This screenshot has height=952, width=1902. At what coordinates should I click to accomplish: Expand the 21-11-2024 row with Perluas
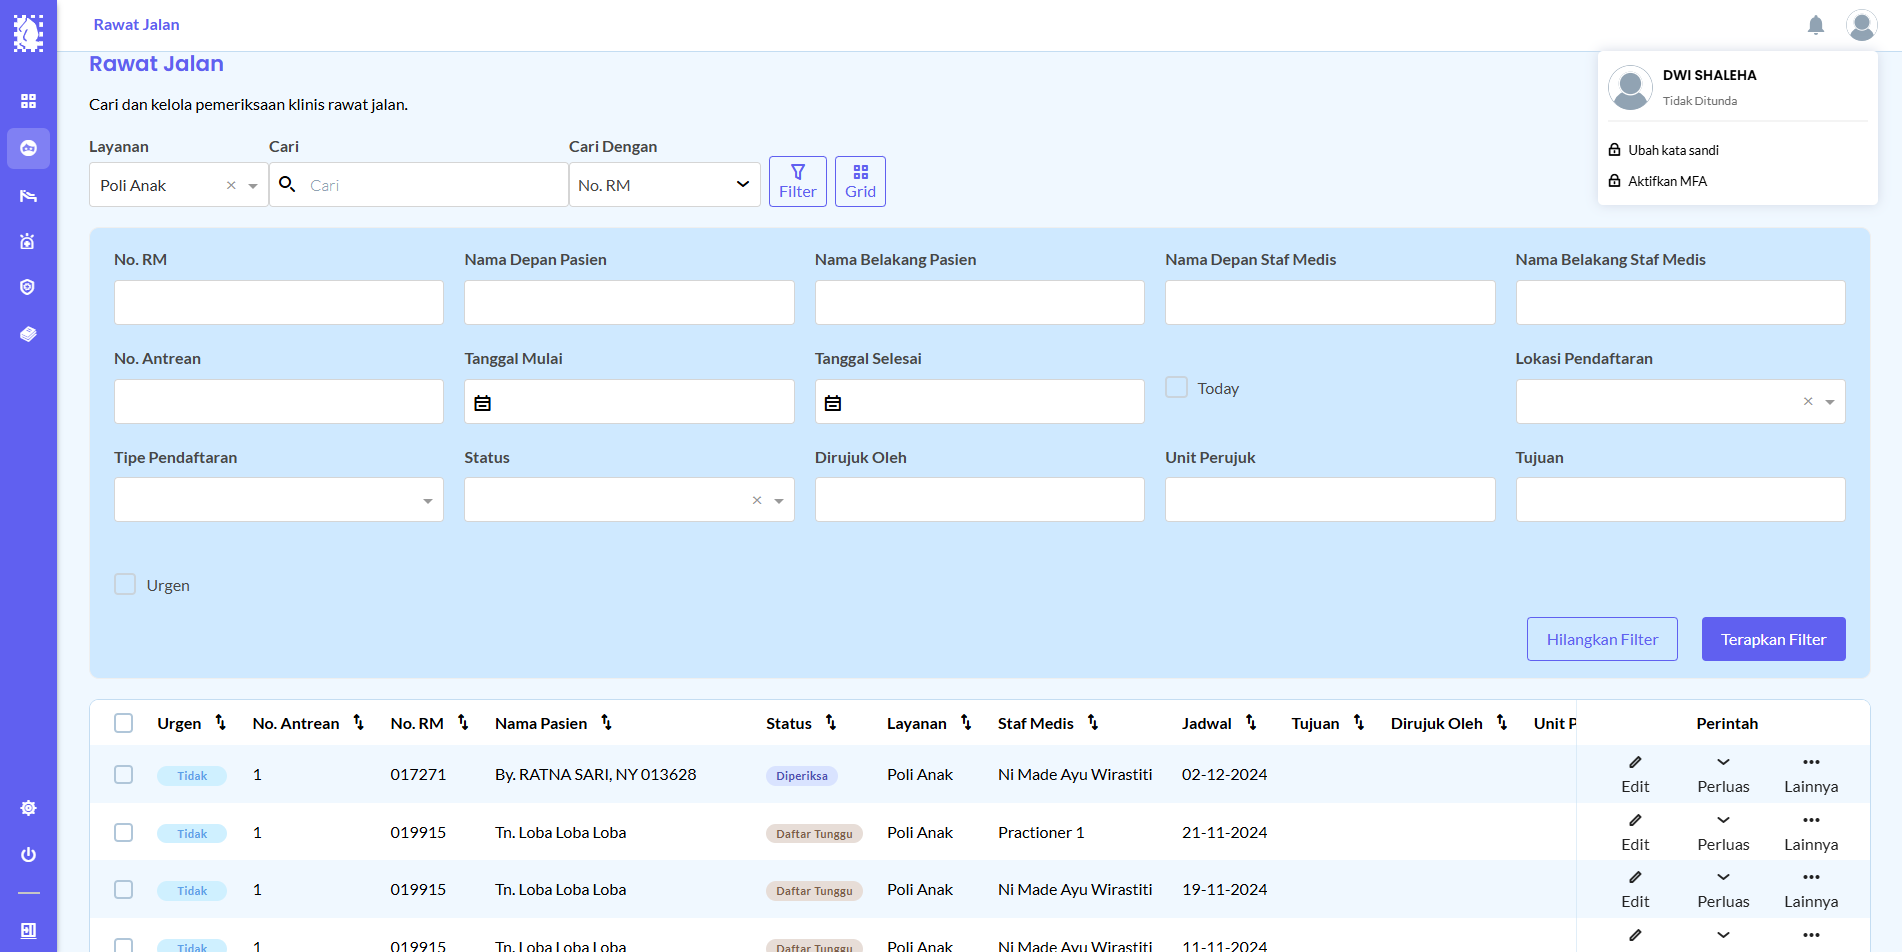point(1723,832)
